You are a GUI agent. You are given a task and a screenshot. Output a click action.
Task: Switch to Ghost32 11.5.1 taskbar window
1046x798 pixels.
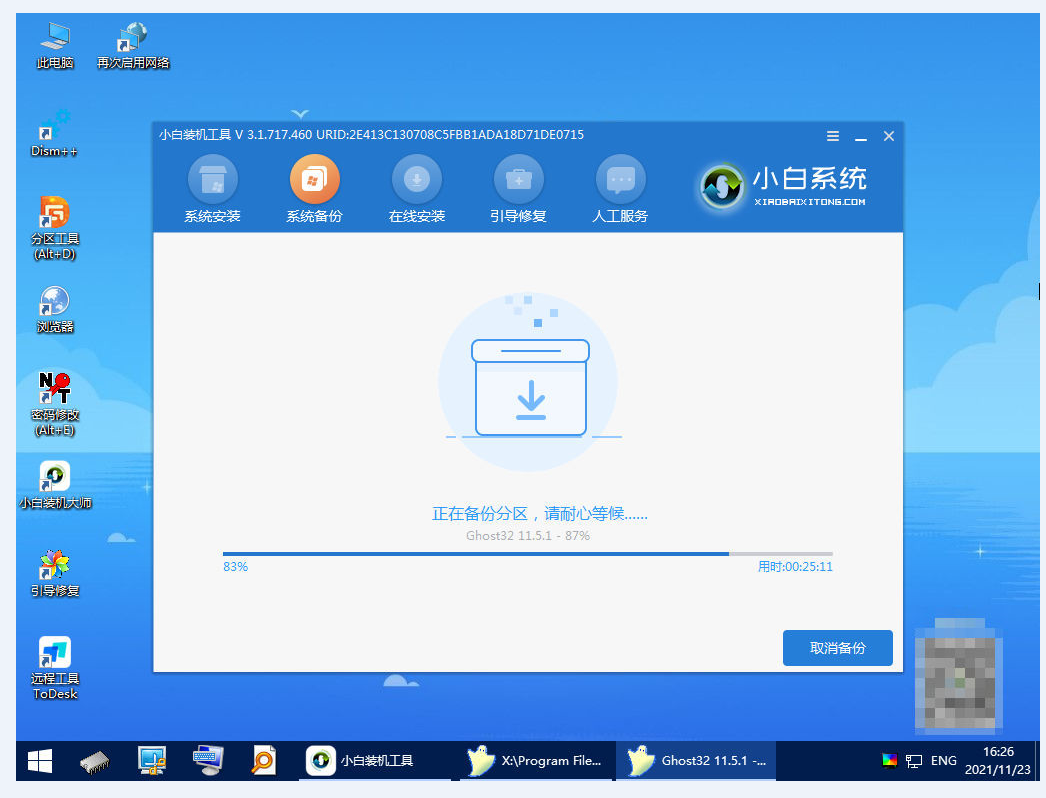[699, 761]
